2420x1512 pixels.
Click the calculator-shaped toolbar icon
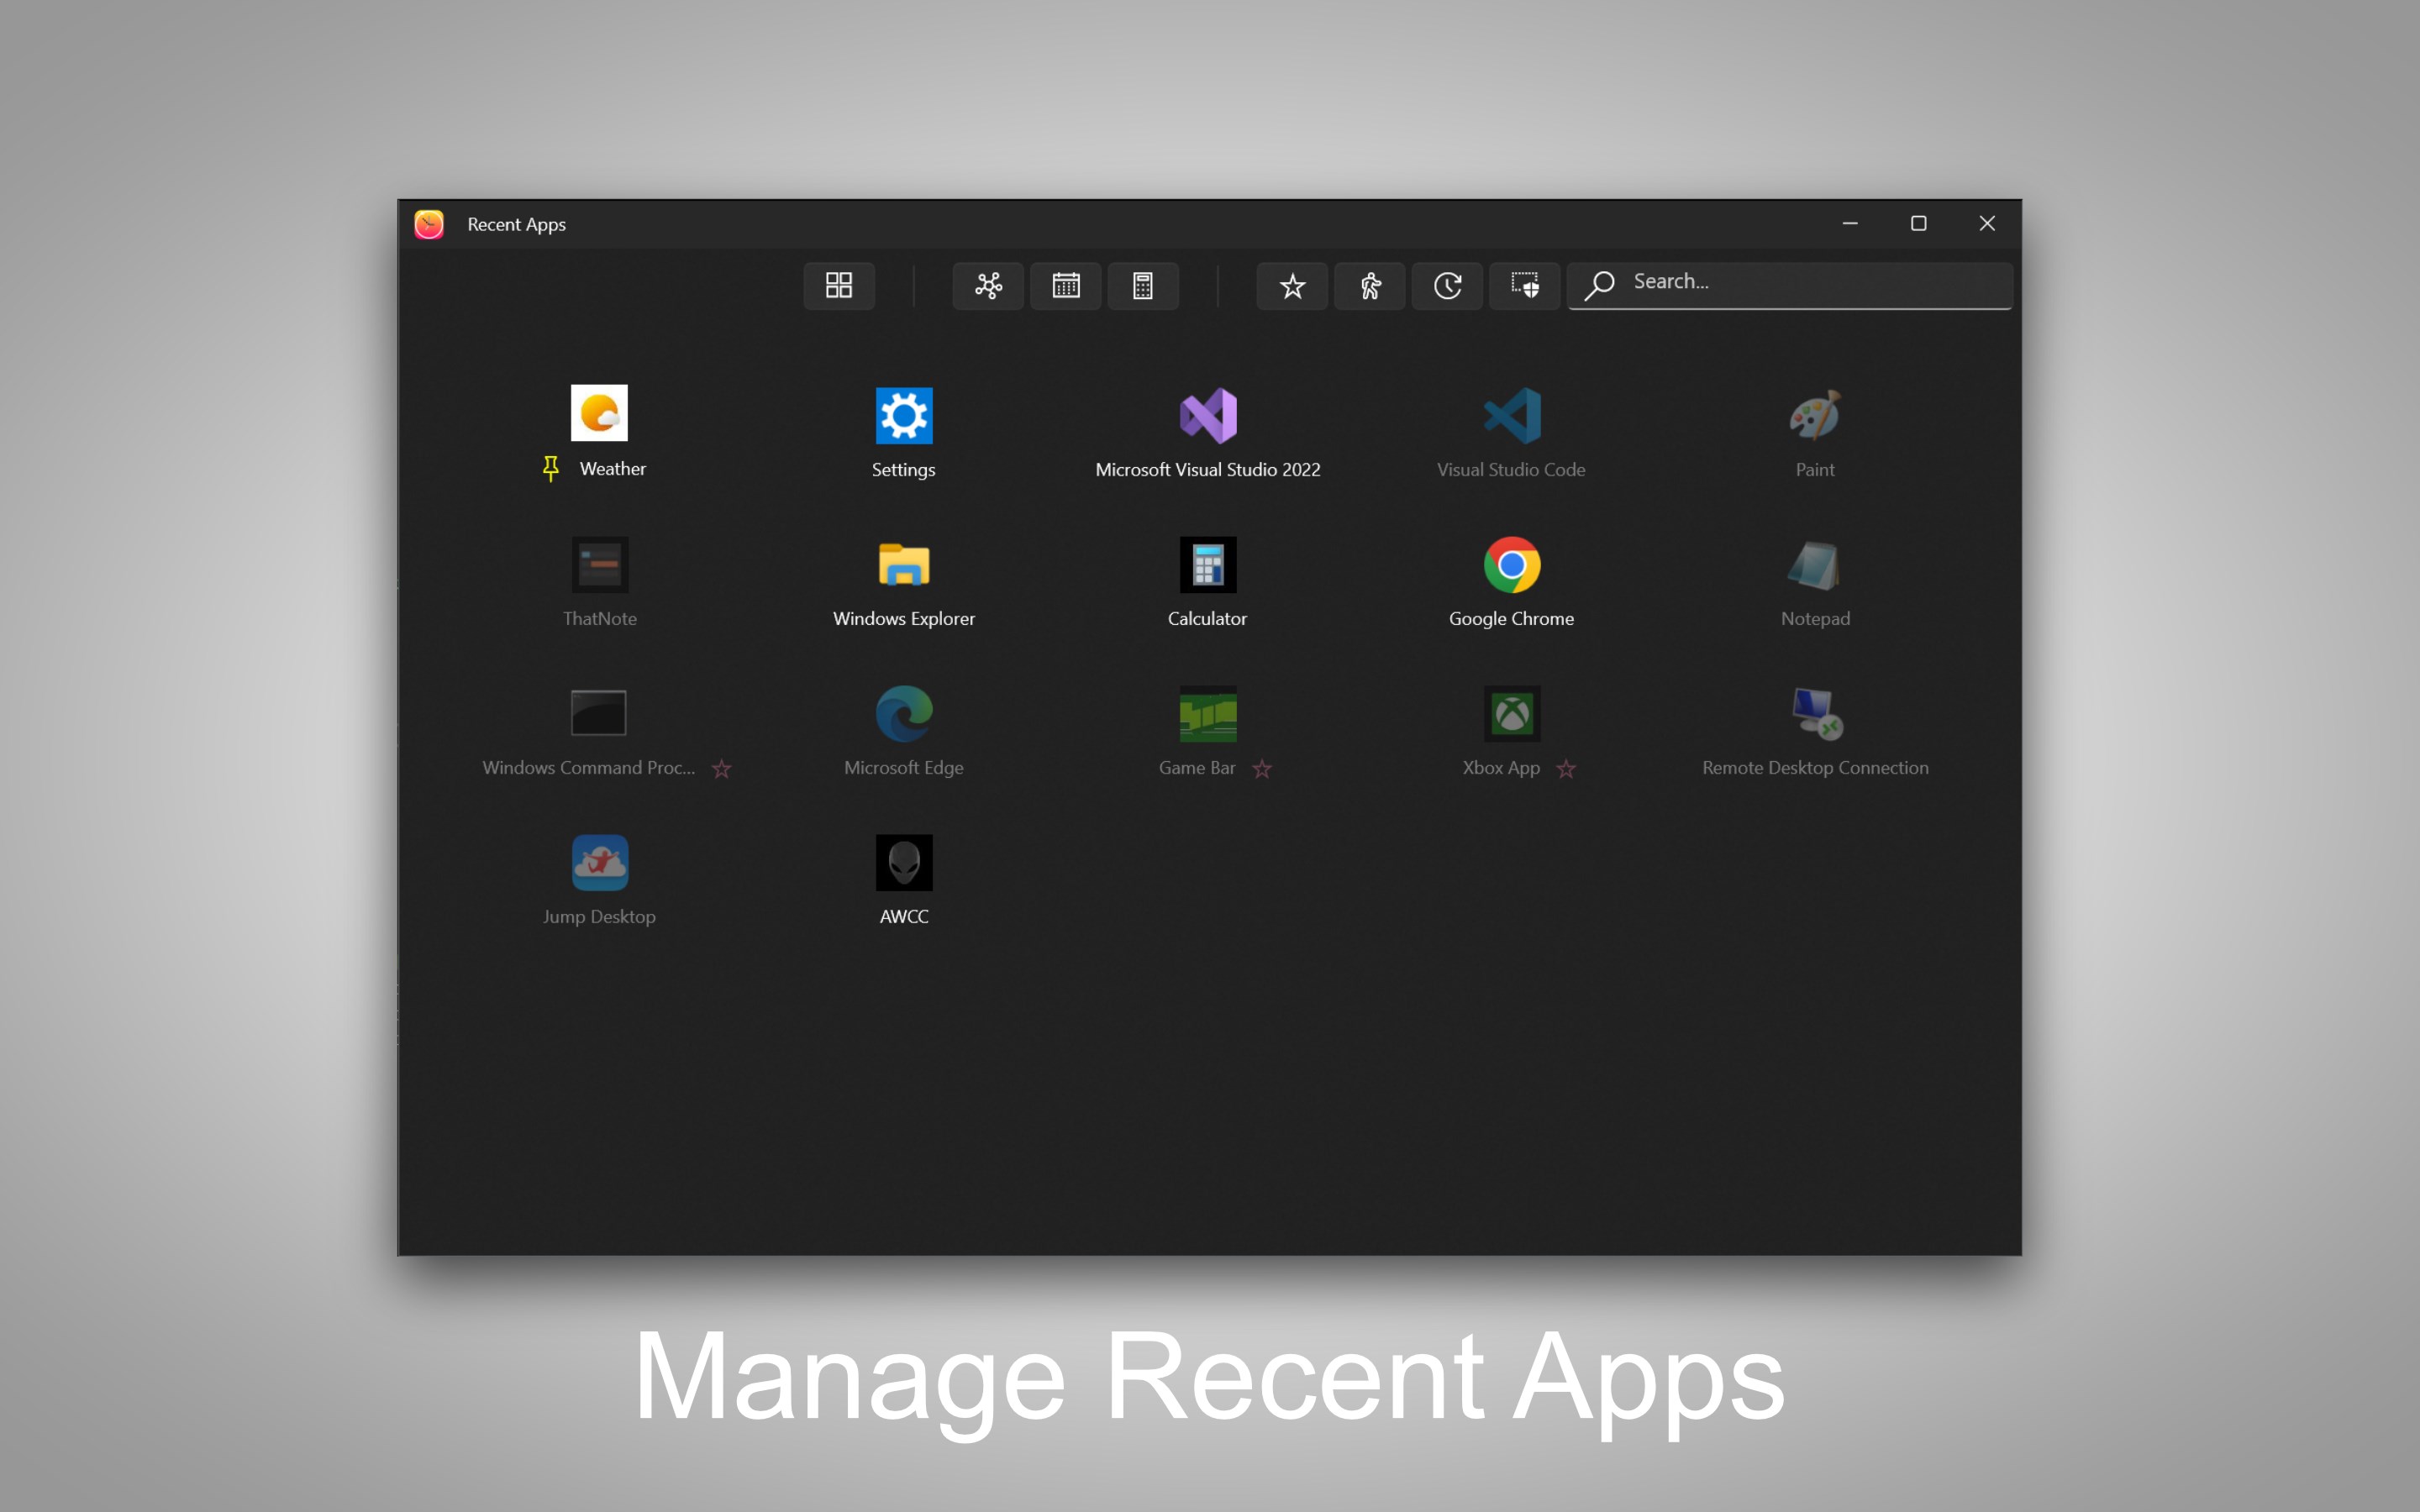[1143, 286]
